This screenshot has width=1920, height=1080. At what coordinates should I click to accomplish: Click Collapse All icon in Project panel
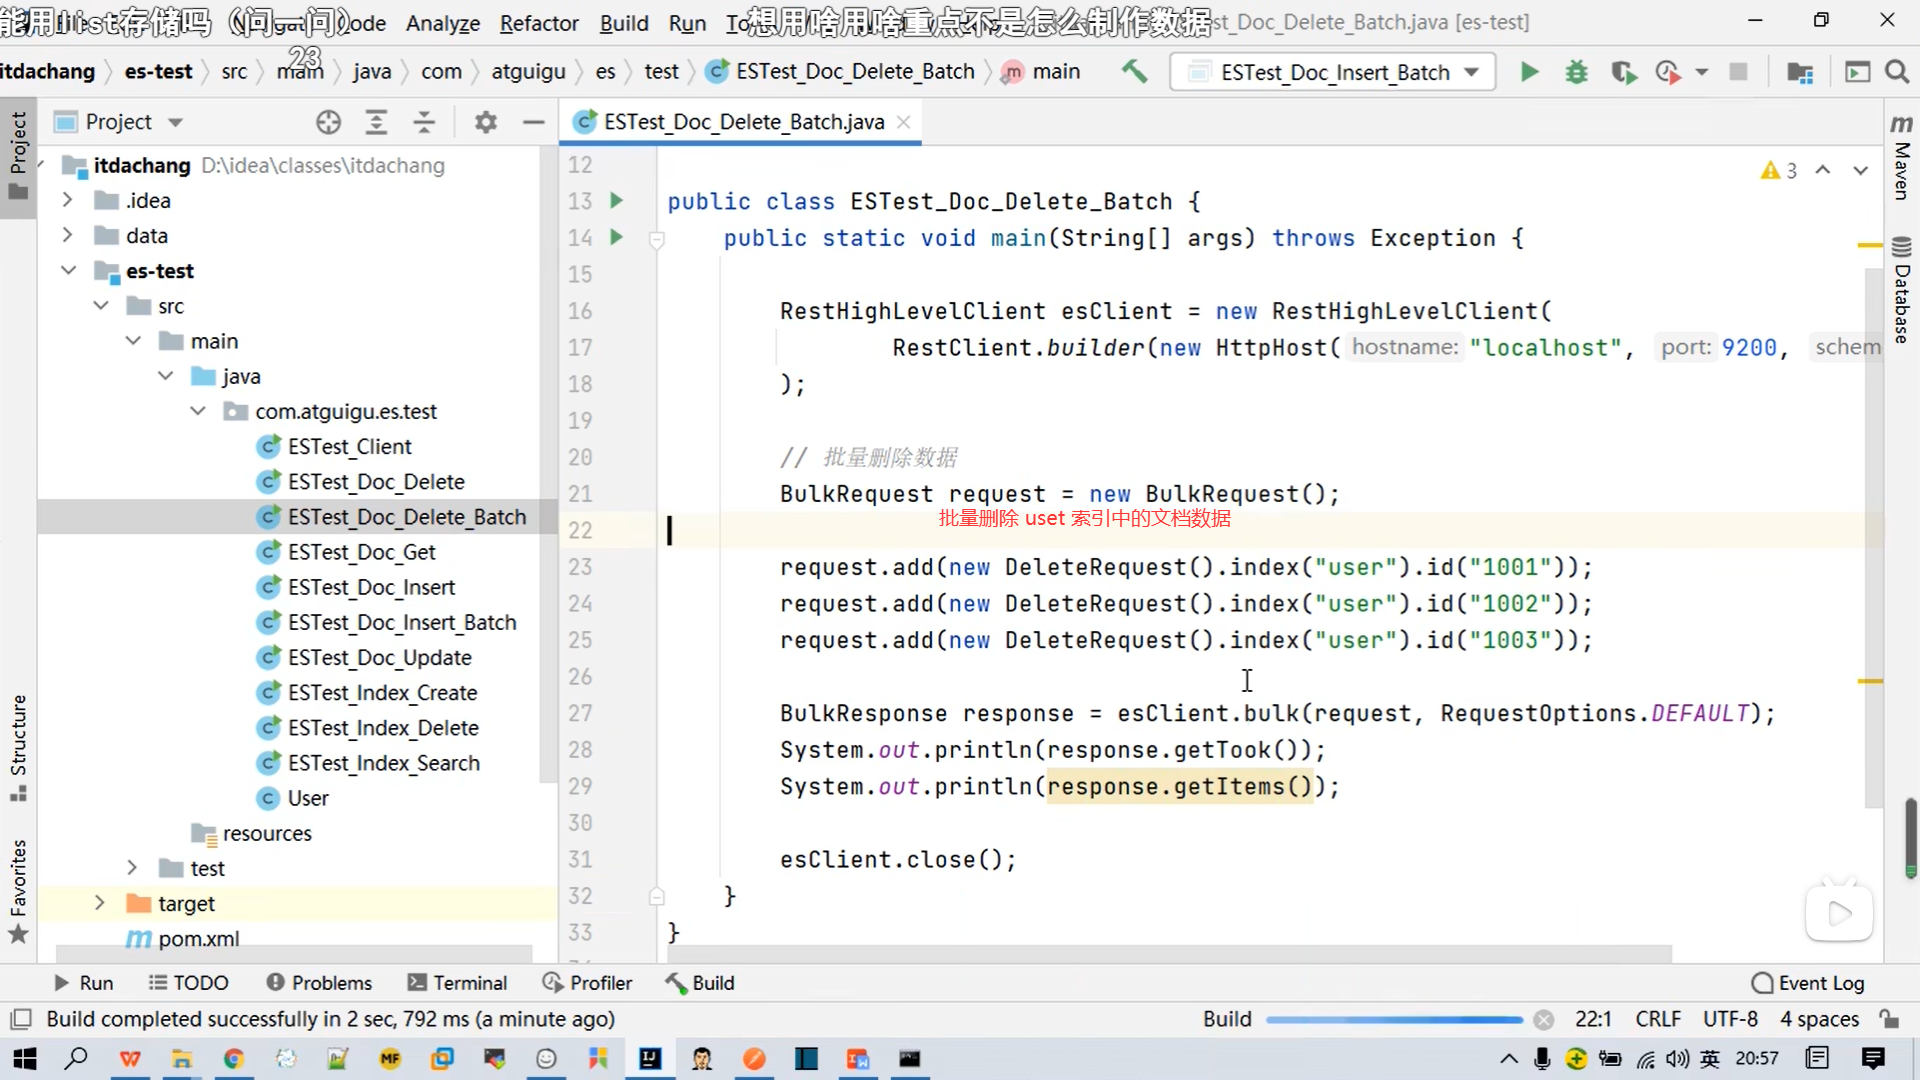[x=424, y=122]
